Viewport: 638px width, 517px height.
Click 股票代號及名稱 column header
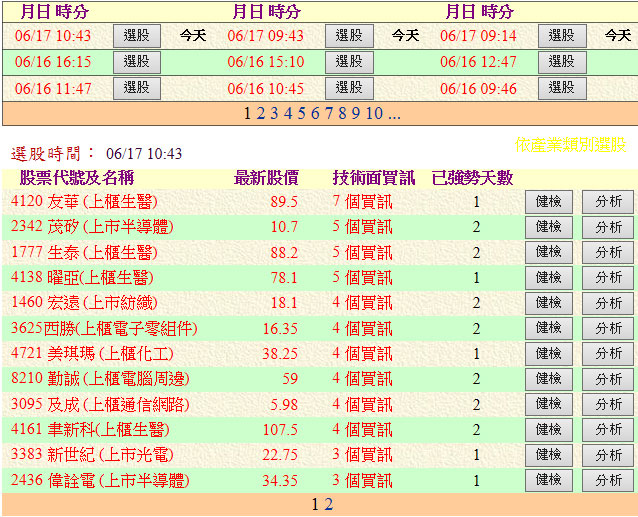(x=77, y=178)
